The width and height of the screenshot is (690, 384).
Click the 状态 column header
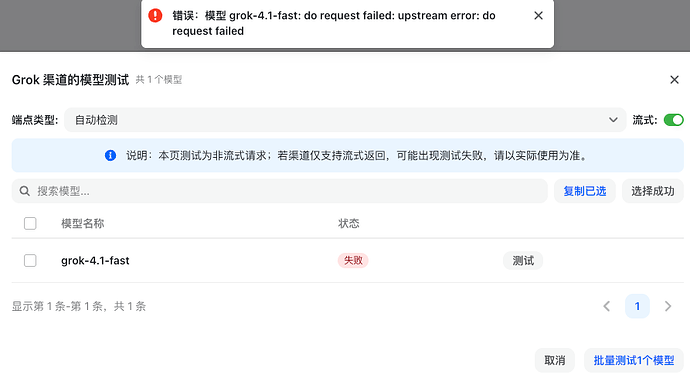(349, 223)
